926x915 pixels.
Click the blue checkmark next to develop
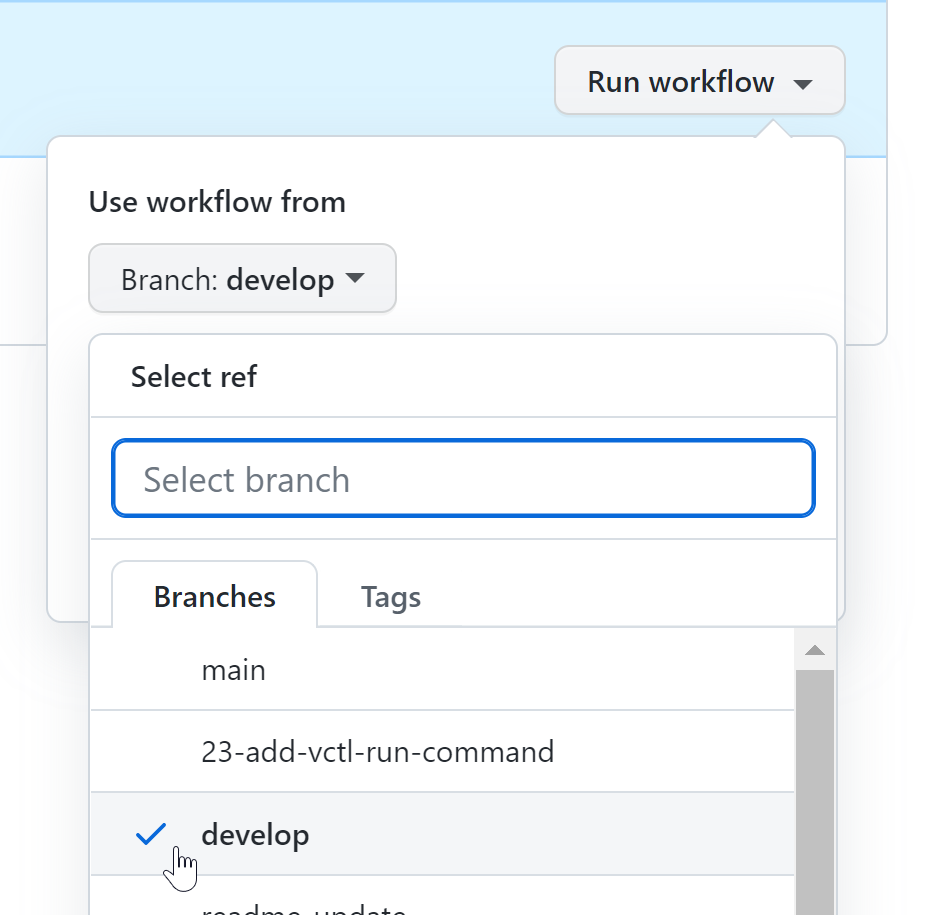151,834
